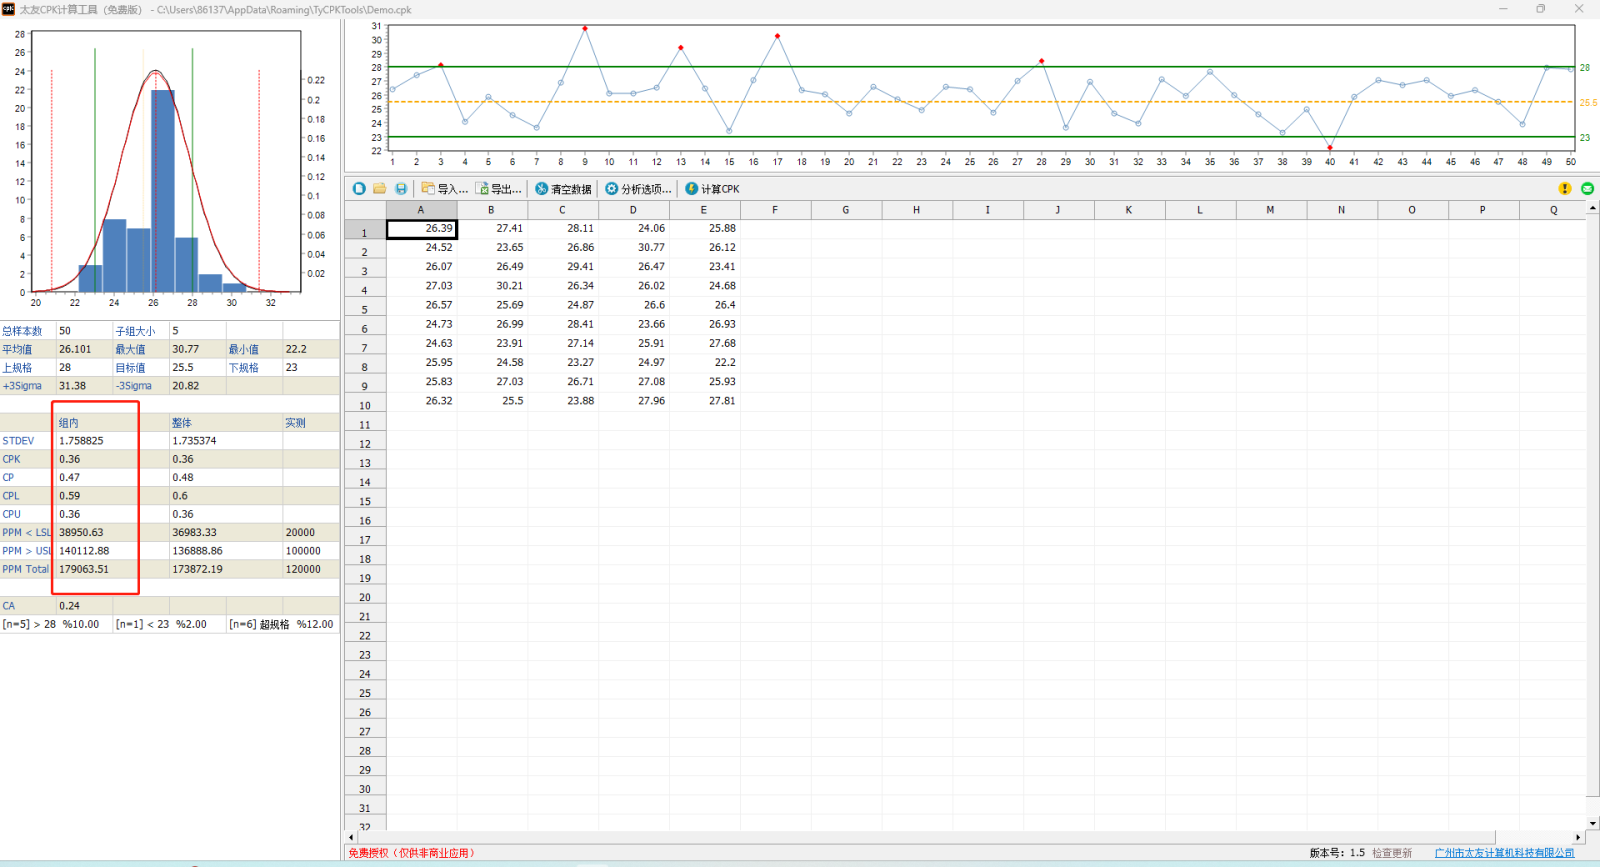Select cell containing 30.21

492,286
